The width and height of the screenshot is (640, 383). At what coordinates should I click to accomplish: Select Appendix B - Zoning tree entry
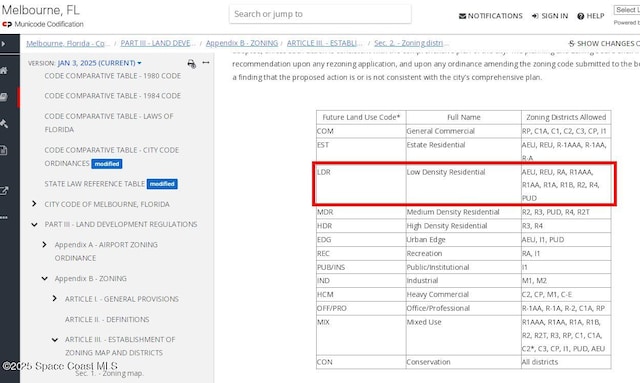click(91, 278)
